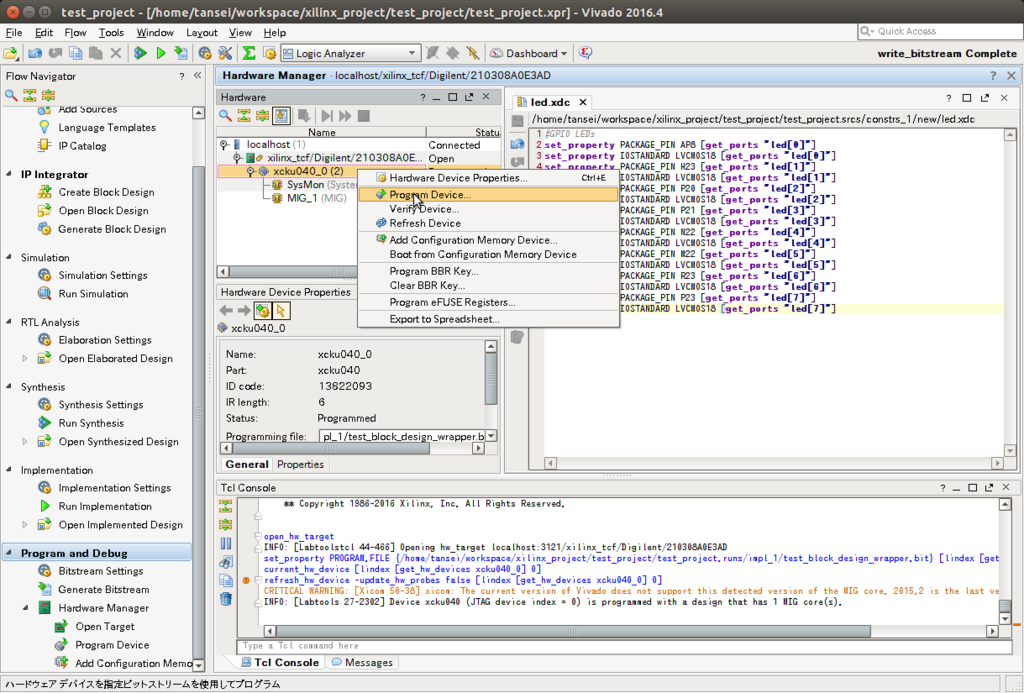Open IP Catalog in Flow Navigator
Image resolution: width=1024 pixels, height=693 pixels.
[x=82, y=146]
